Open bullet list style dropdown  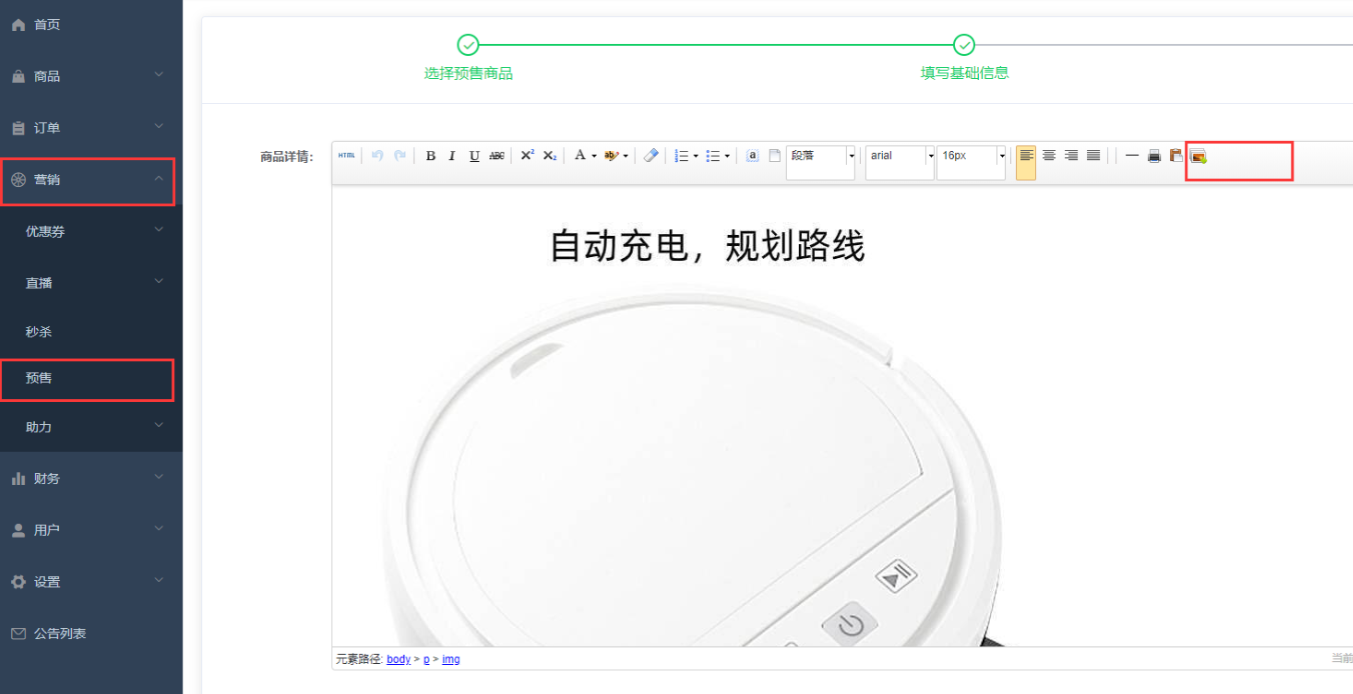(728, 156)
